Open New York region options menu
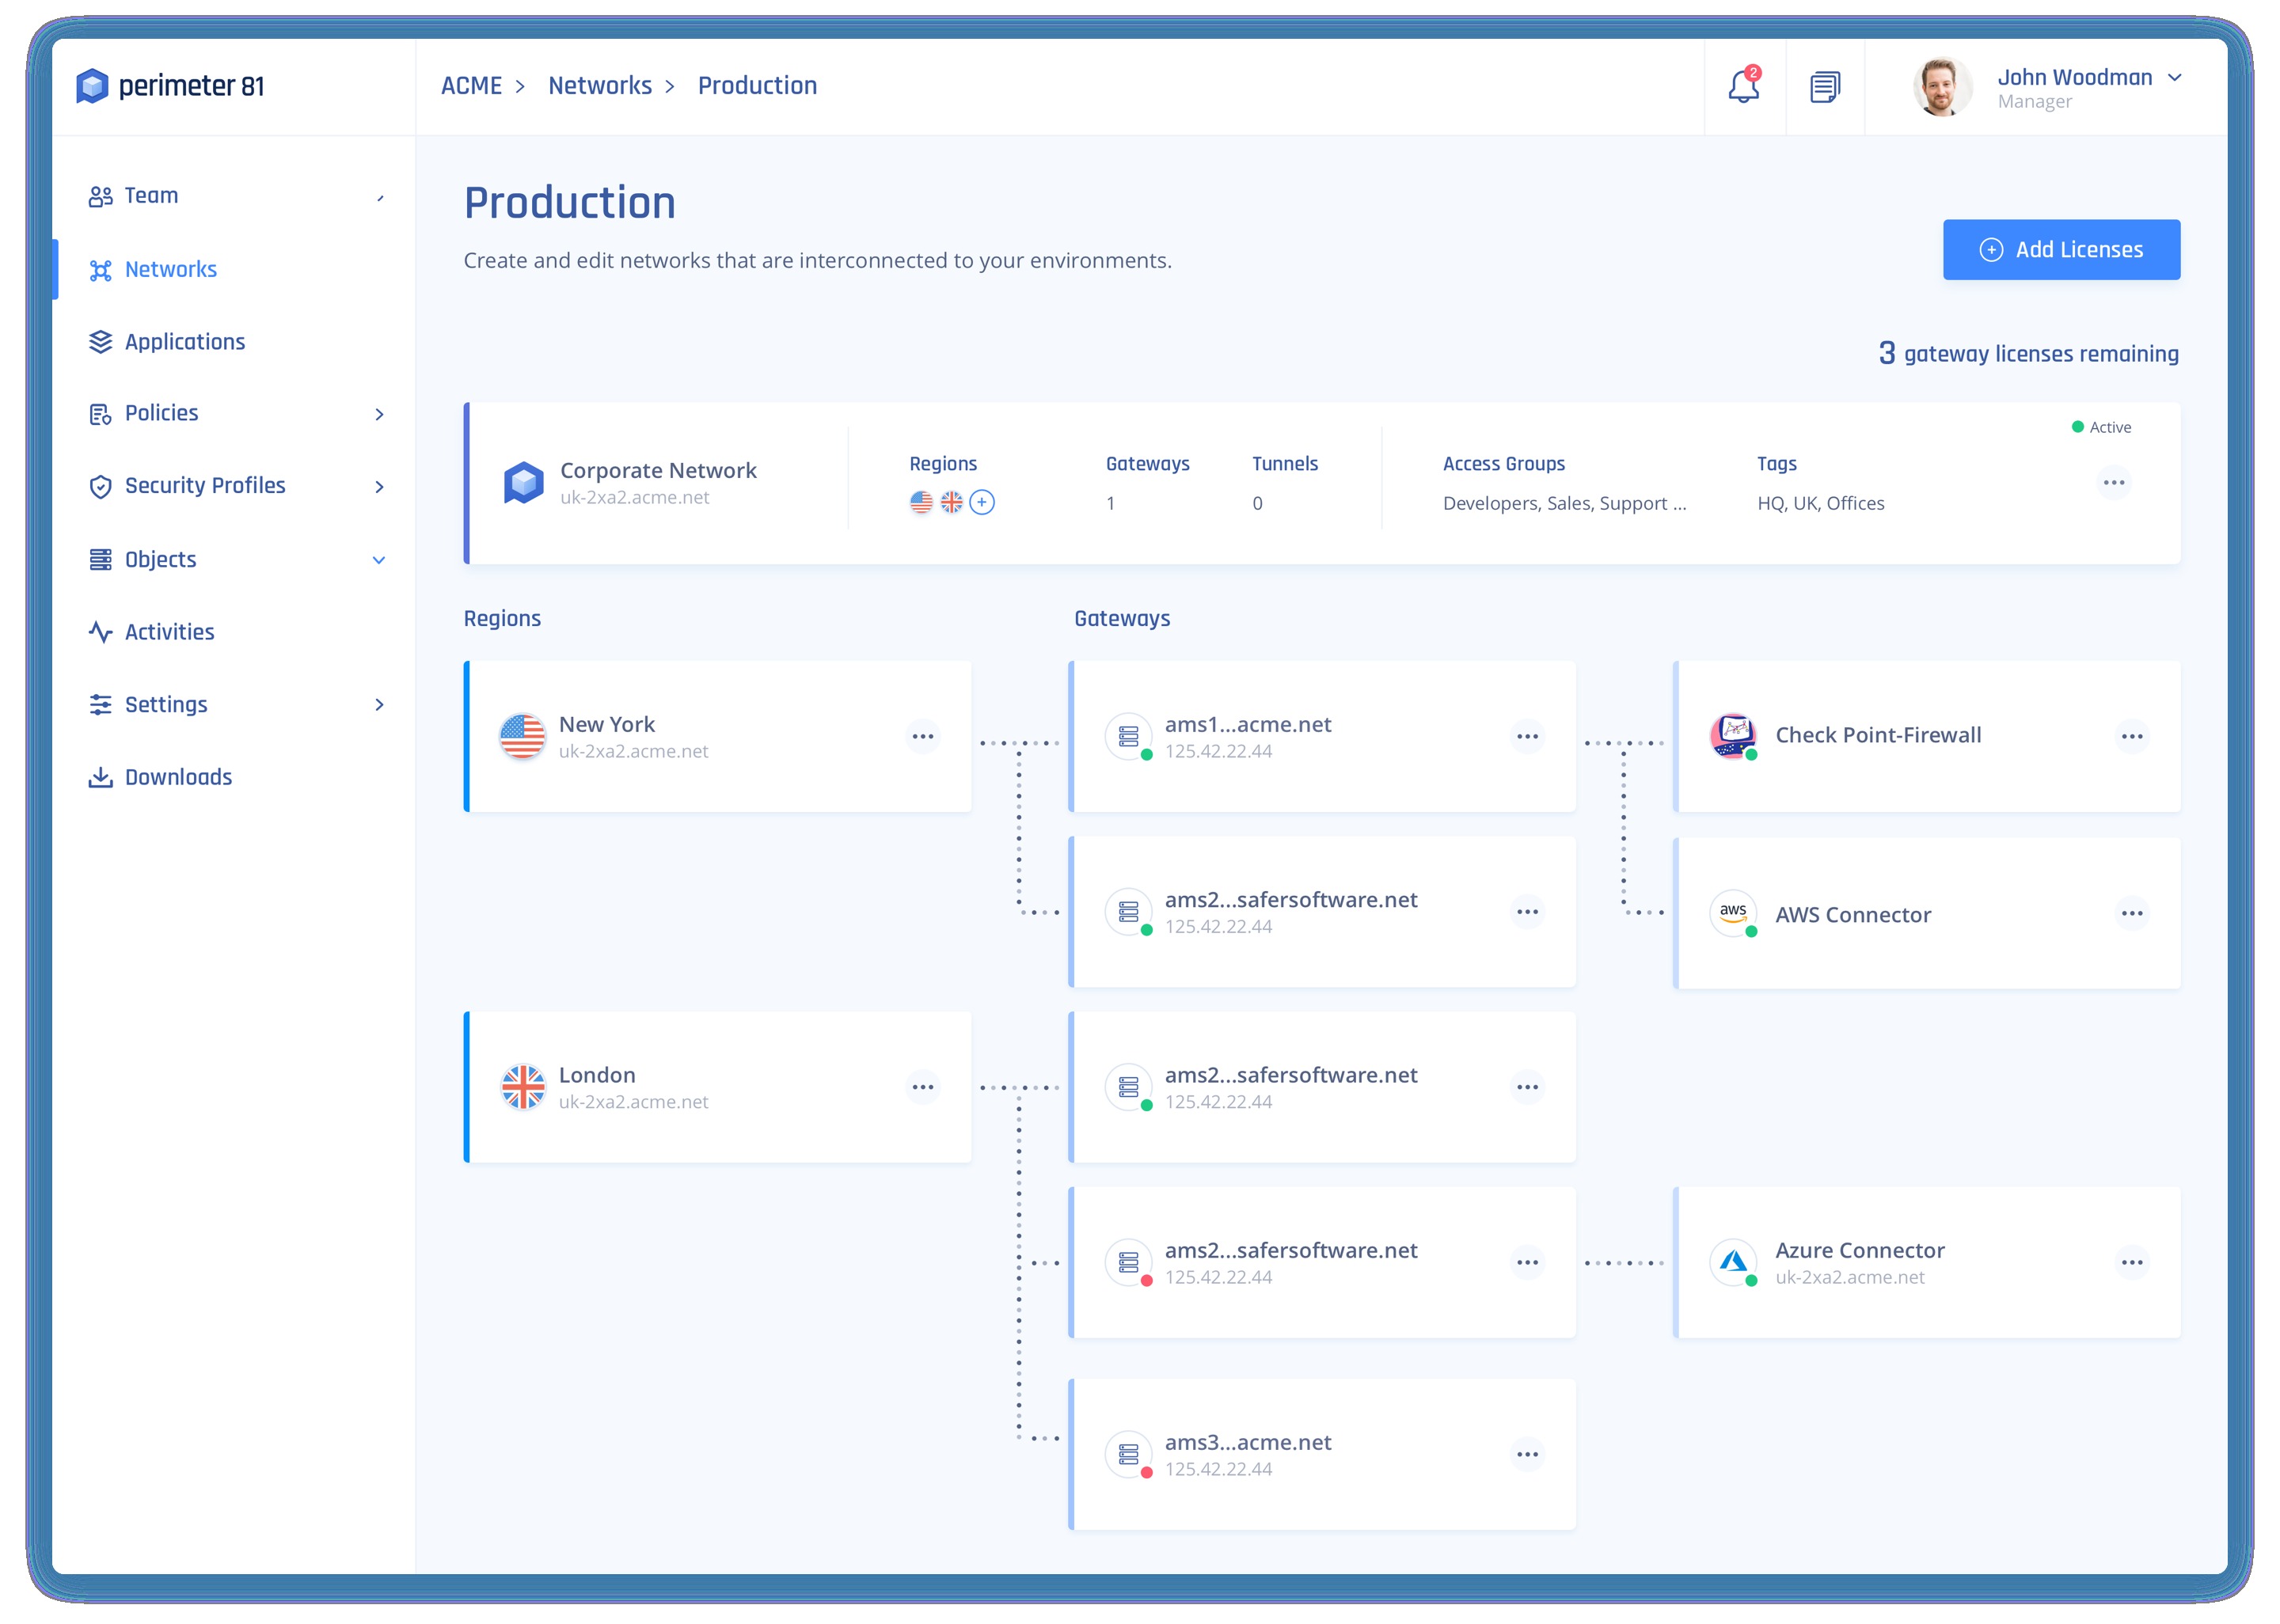The width and height of the screenshot is (2280, 1624). 922,737
